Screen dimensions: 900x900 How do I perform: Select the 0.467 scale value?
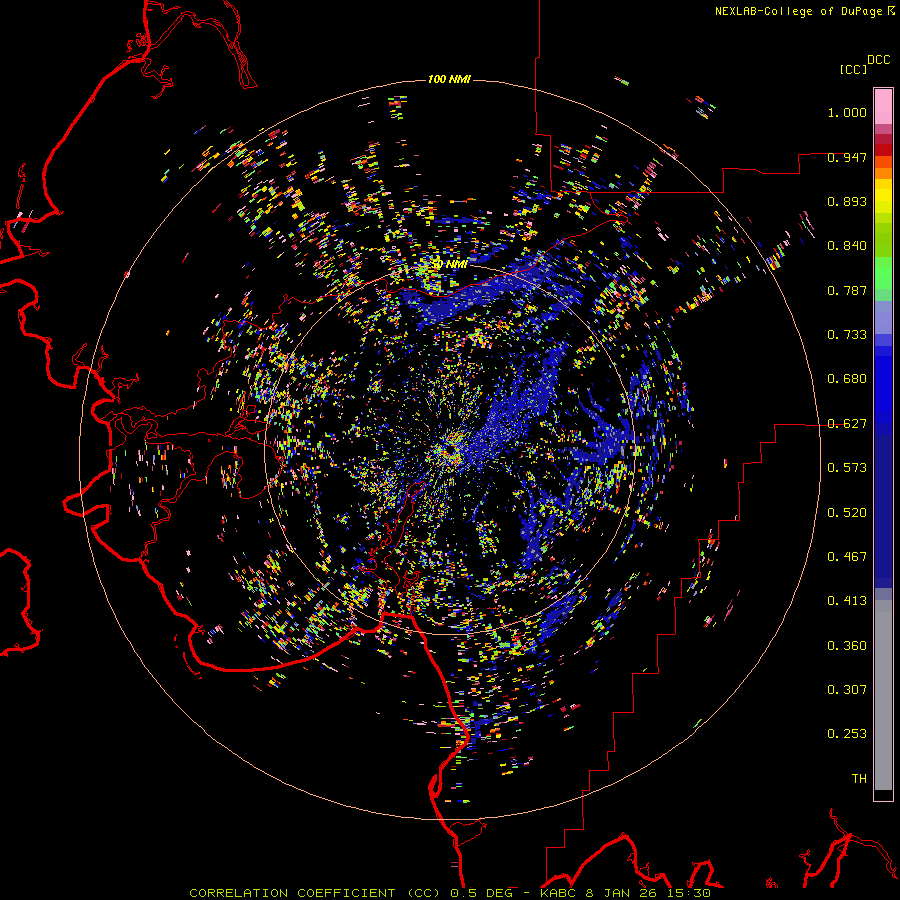847,557
